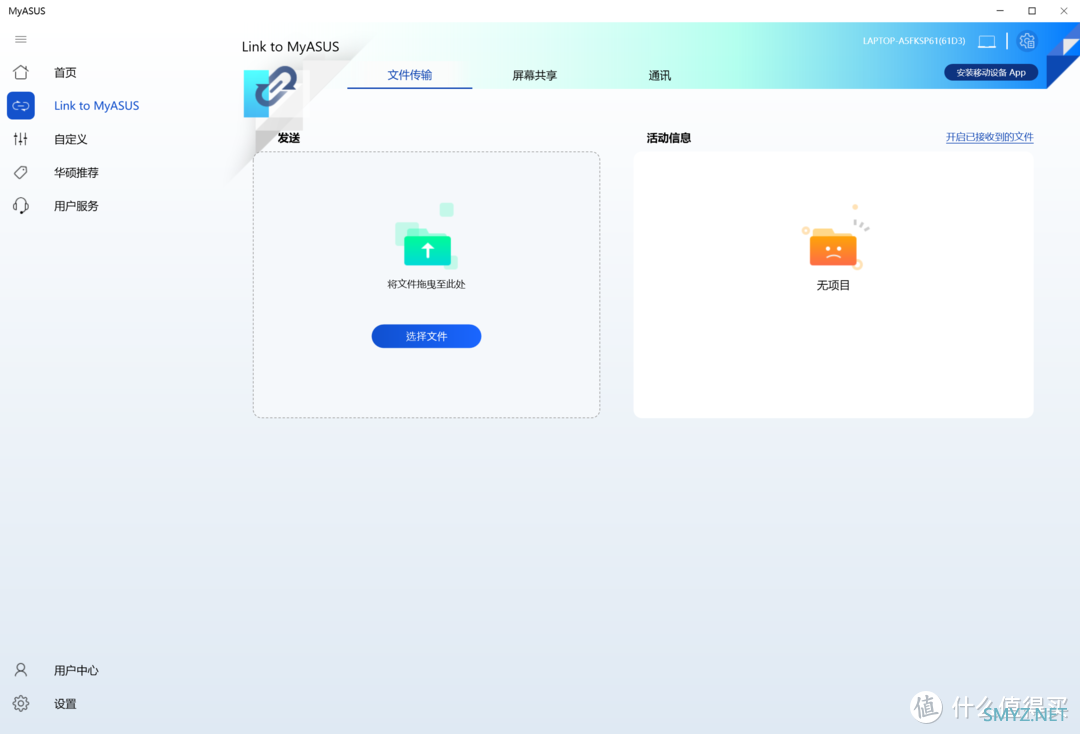Select Link to MyASUS in sidebar
The image size is (1080, 734).
tap(96, 105)
